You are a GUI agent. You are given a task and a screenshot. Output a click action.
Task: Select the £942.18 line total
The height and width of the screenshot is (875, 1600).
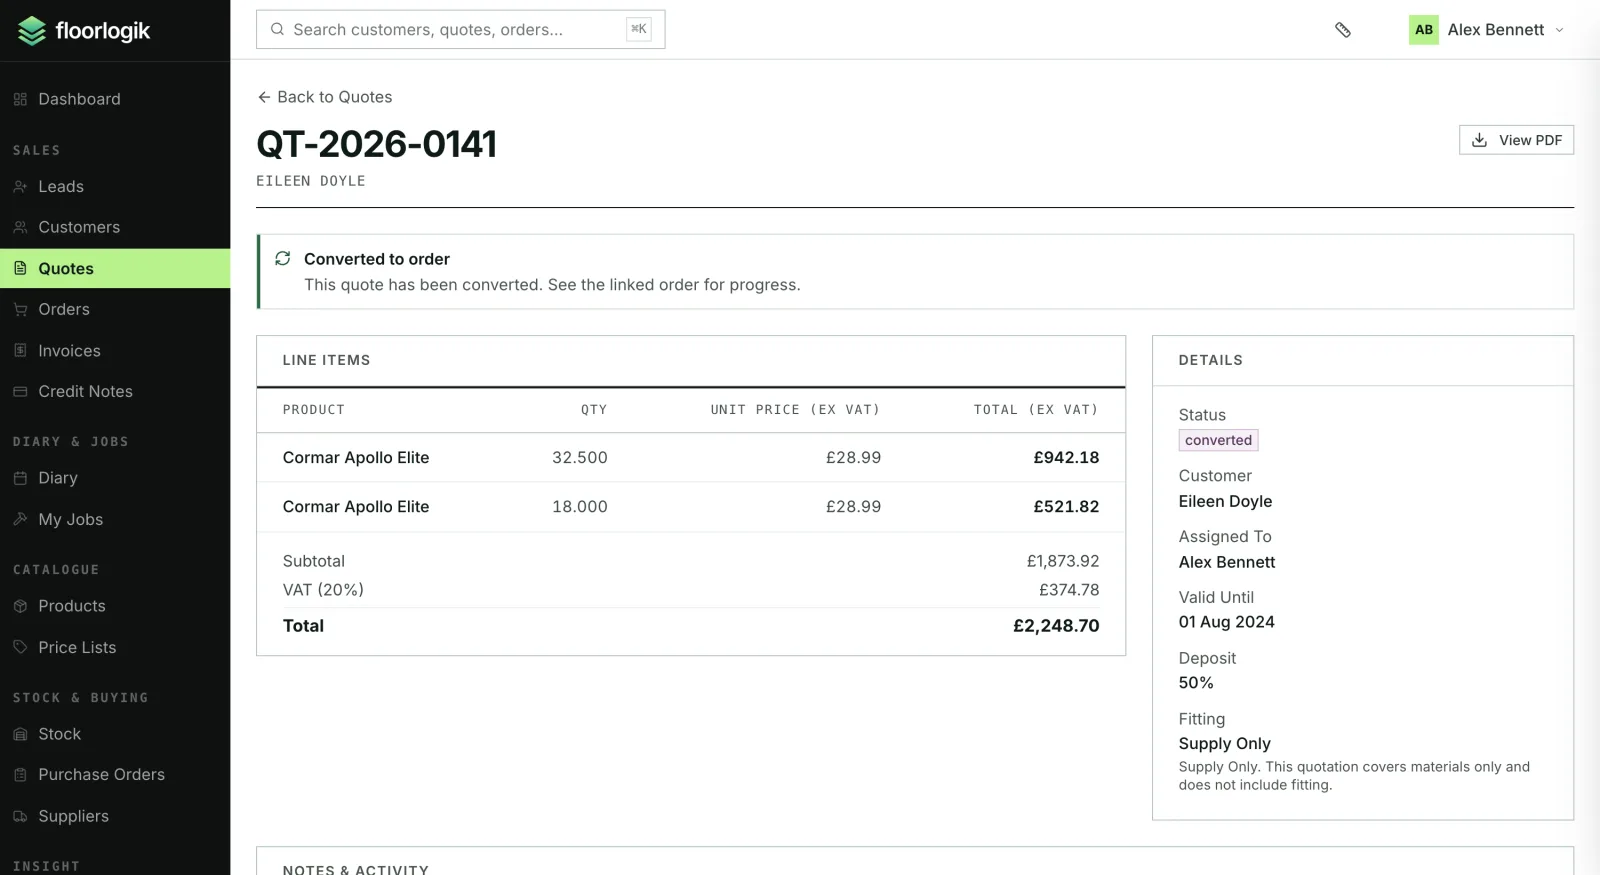(1066, 458)
